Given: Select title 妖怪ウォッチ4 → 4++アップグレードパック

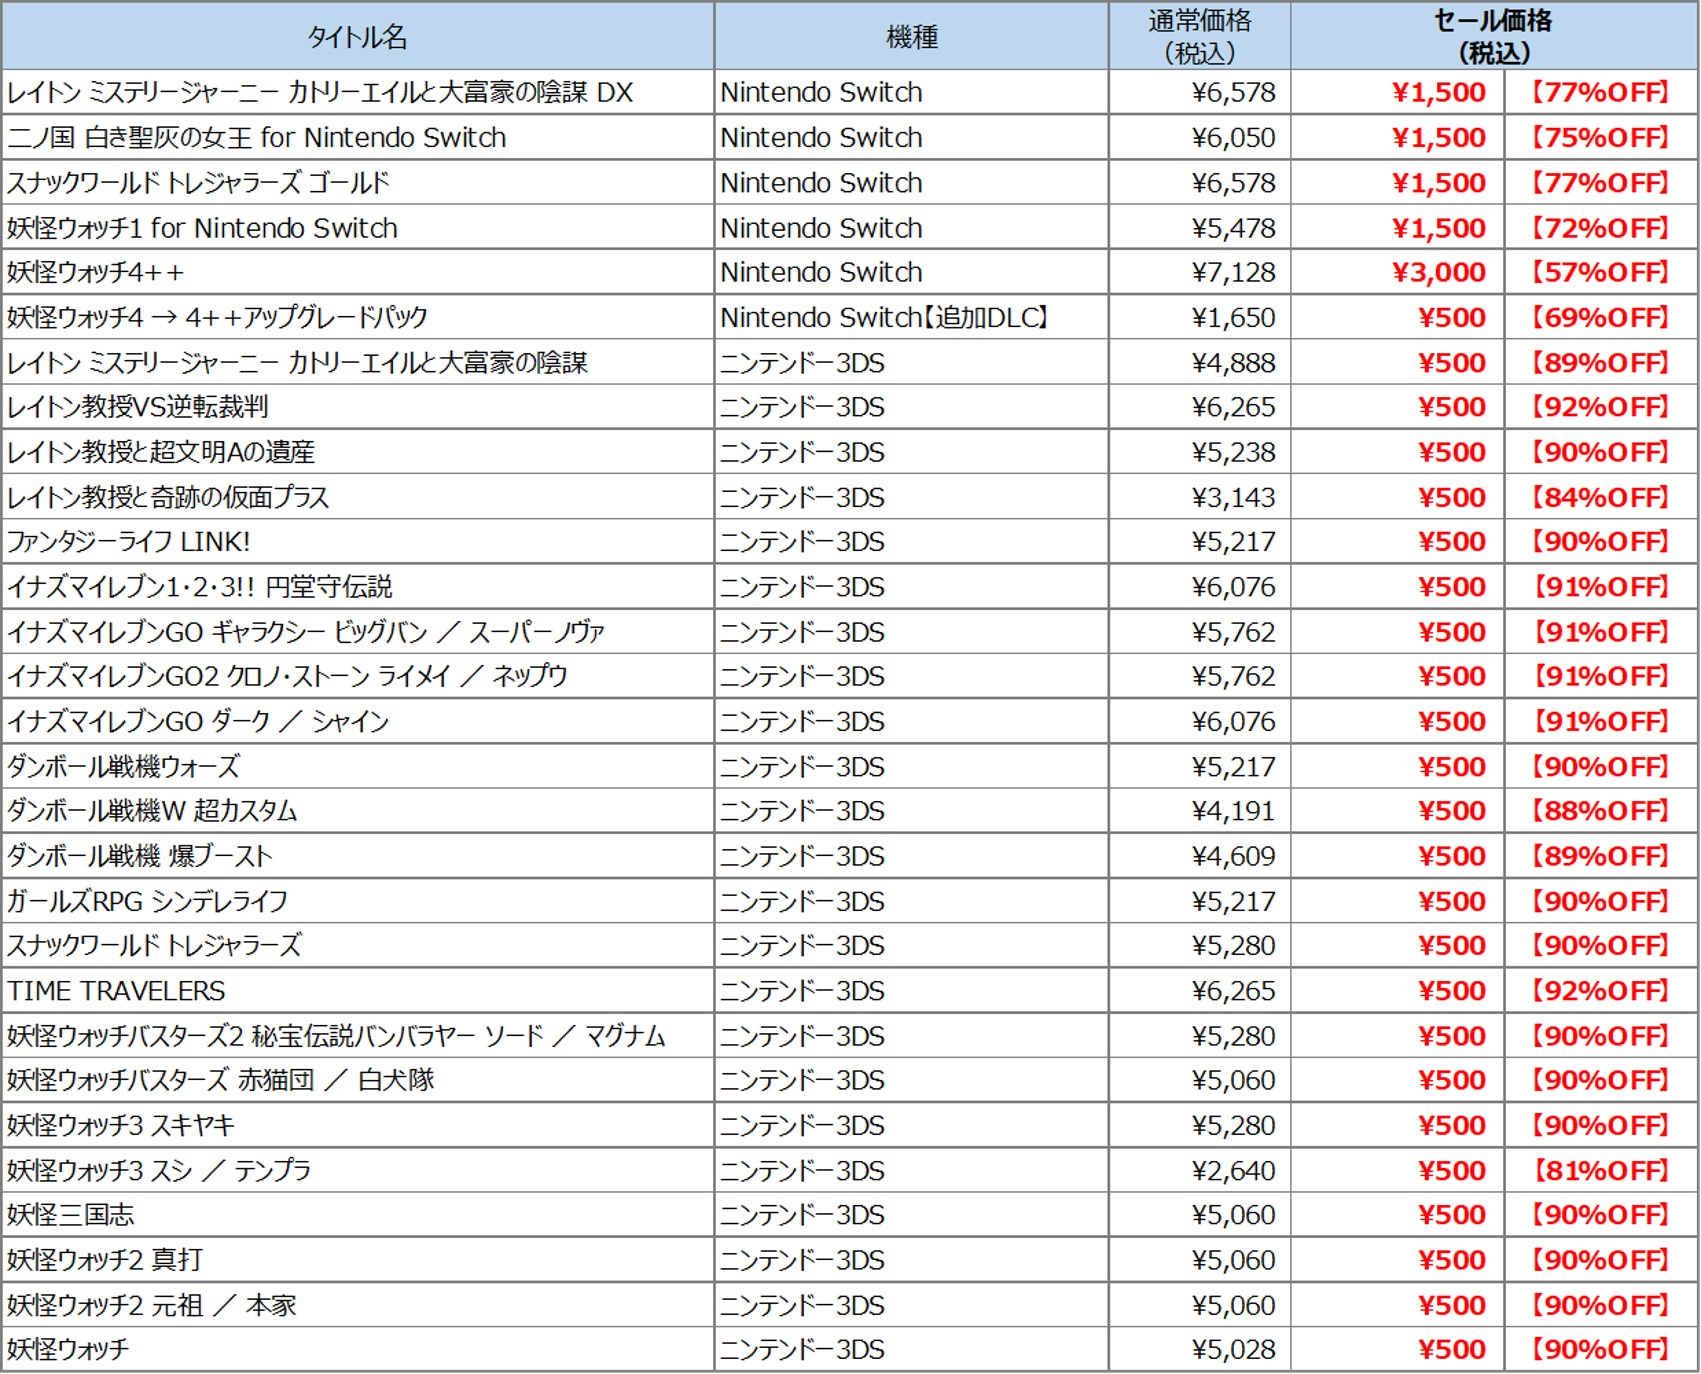Looking at the screenshot, I should 217,317.
